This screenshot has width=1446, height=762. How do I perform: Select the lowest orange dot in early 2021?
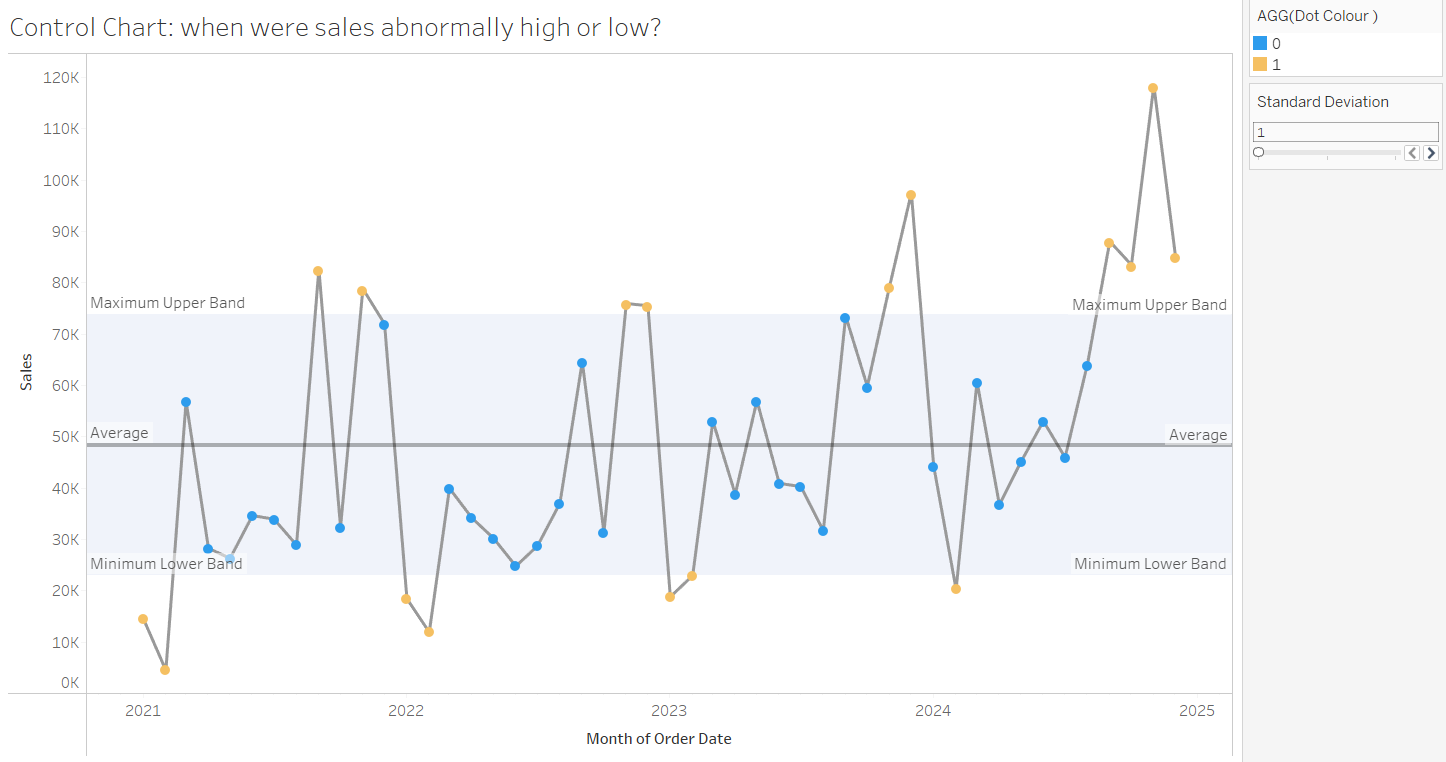[x=165, y=669]
